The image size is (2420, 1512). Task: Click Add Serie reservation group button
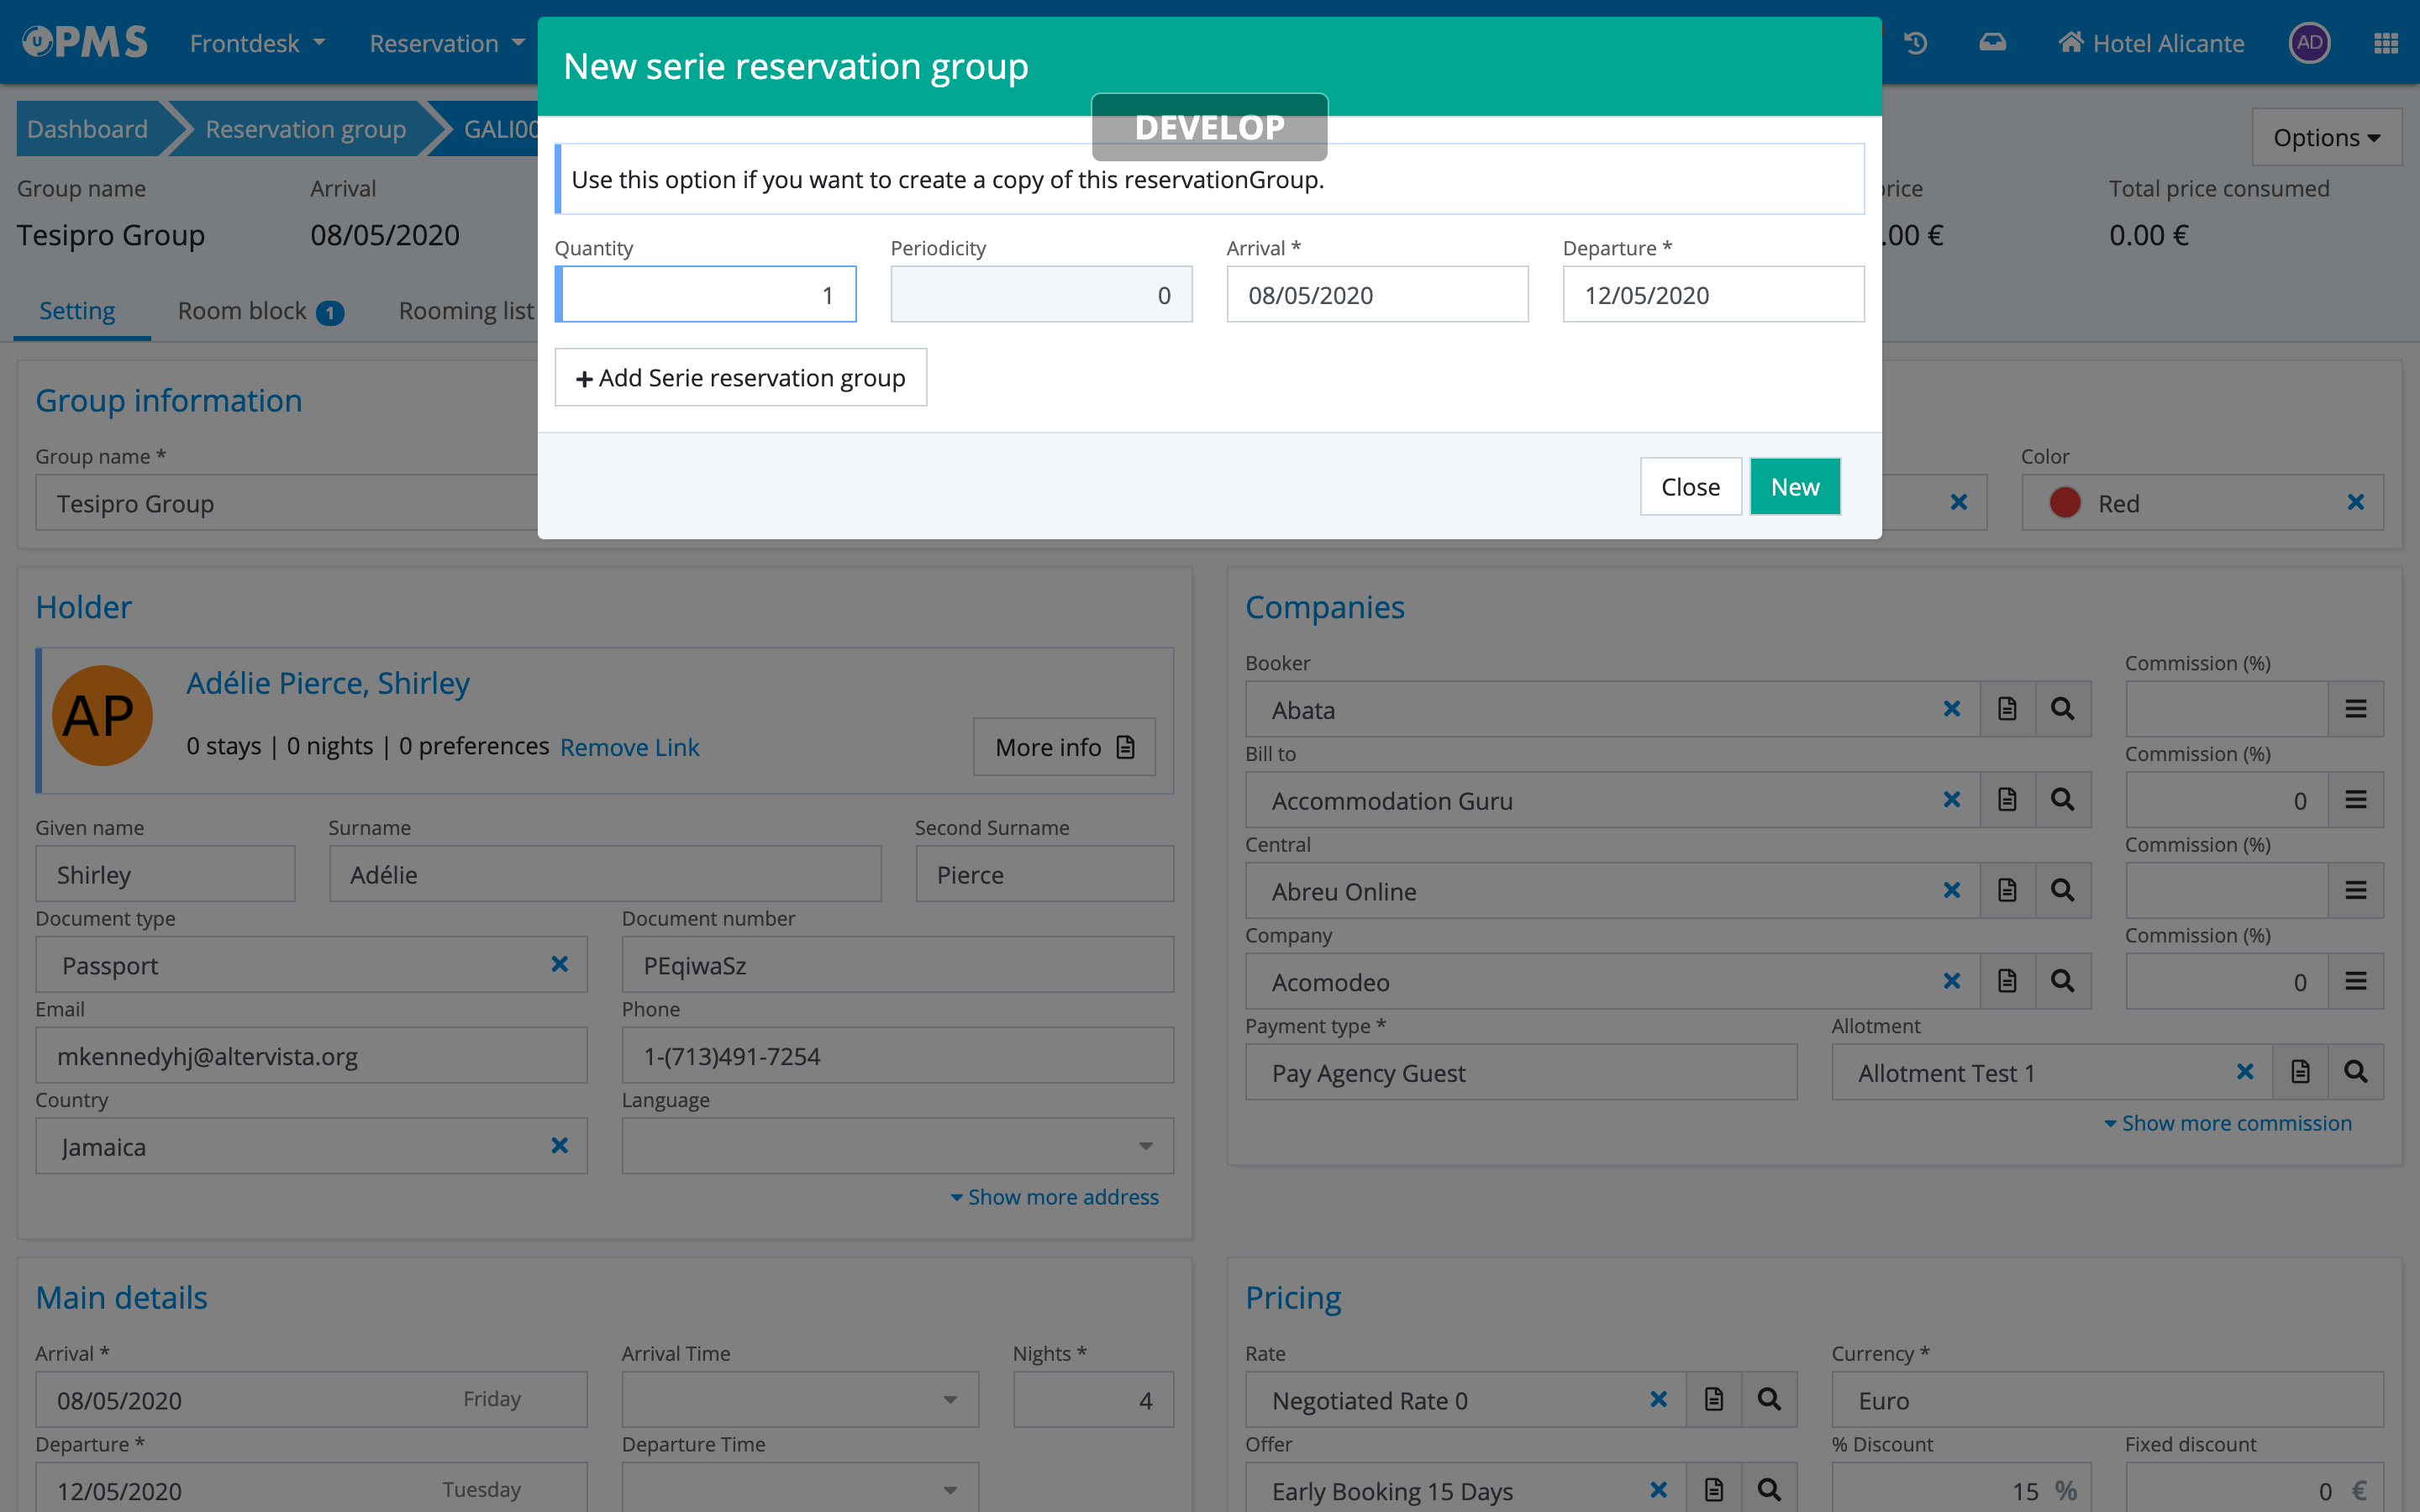[740, 378]
